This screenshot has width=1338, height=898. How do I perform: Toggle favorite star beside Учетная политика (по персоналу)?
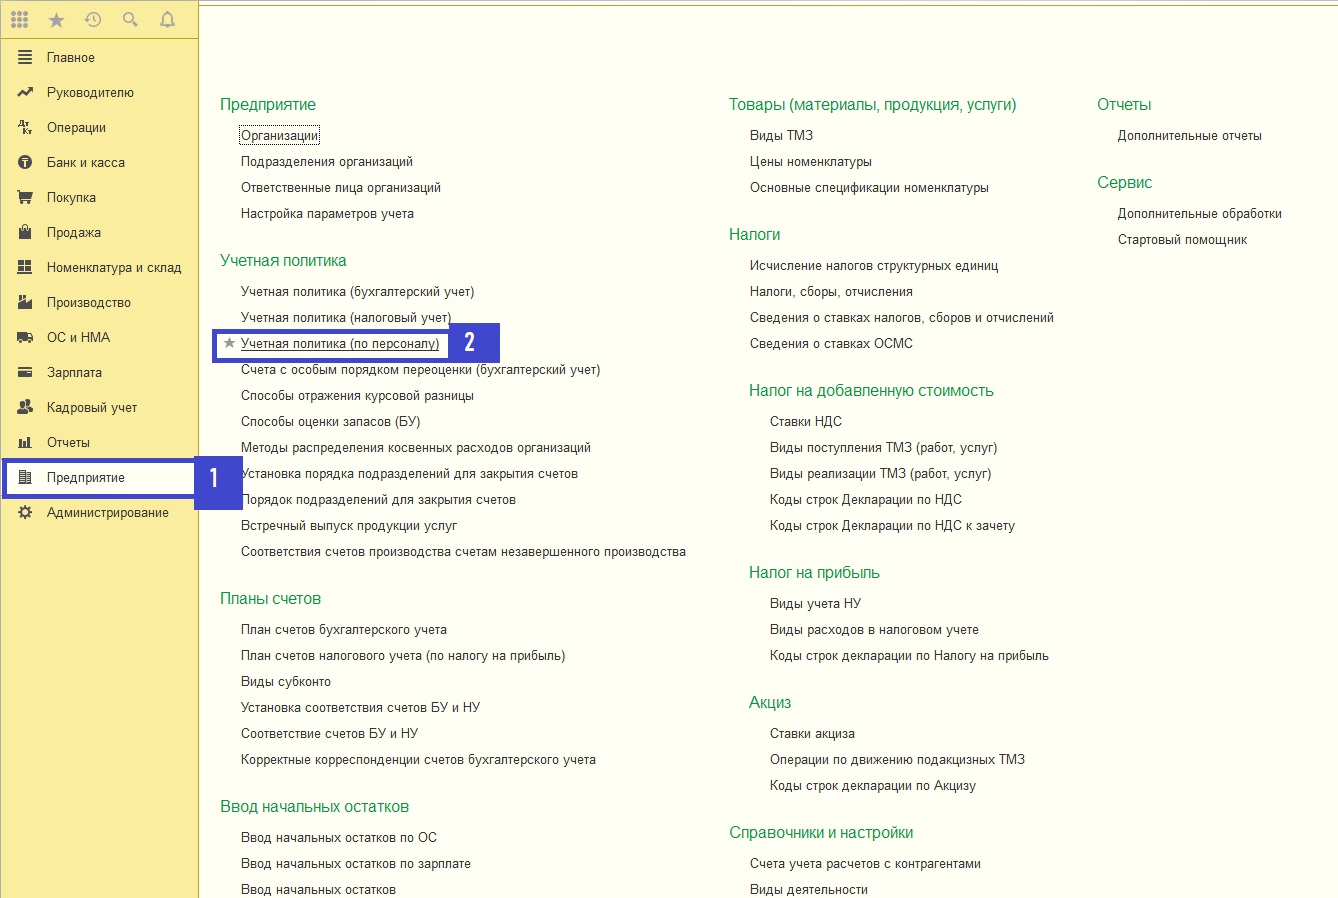point(229,343)
